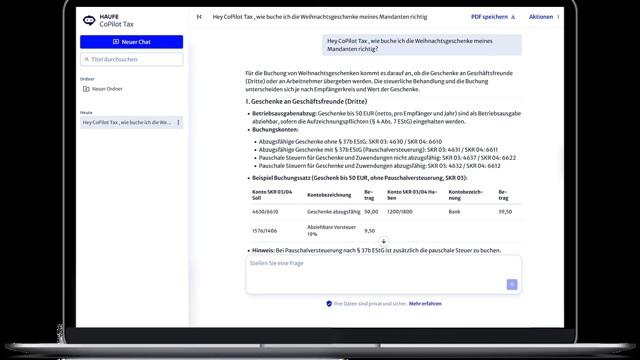Image resolution: width=640 pixels, height=360 pixels.
Task: Jump to bottom with down-arrow button
Action: point(383,241)
